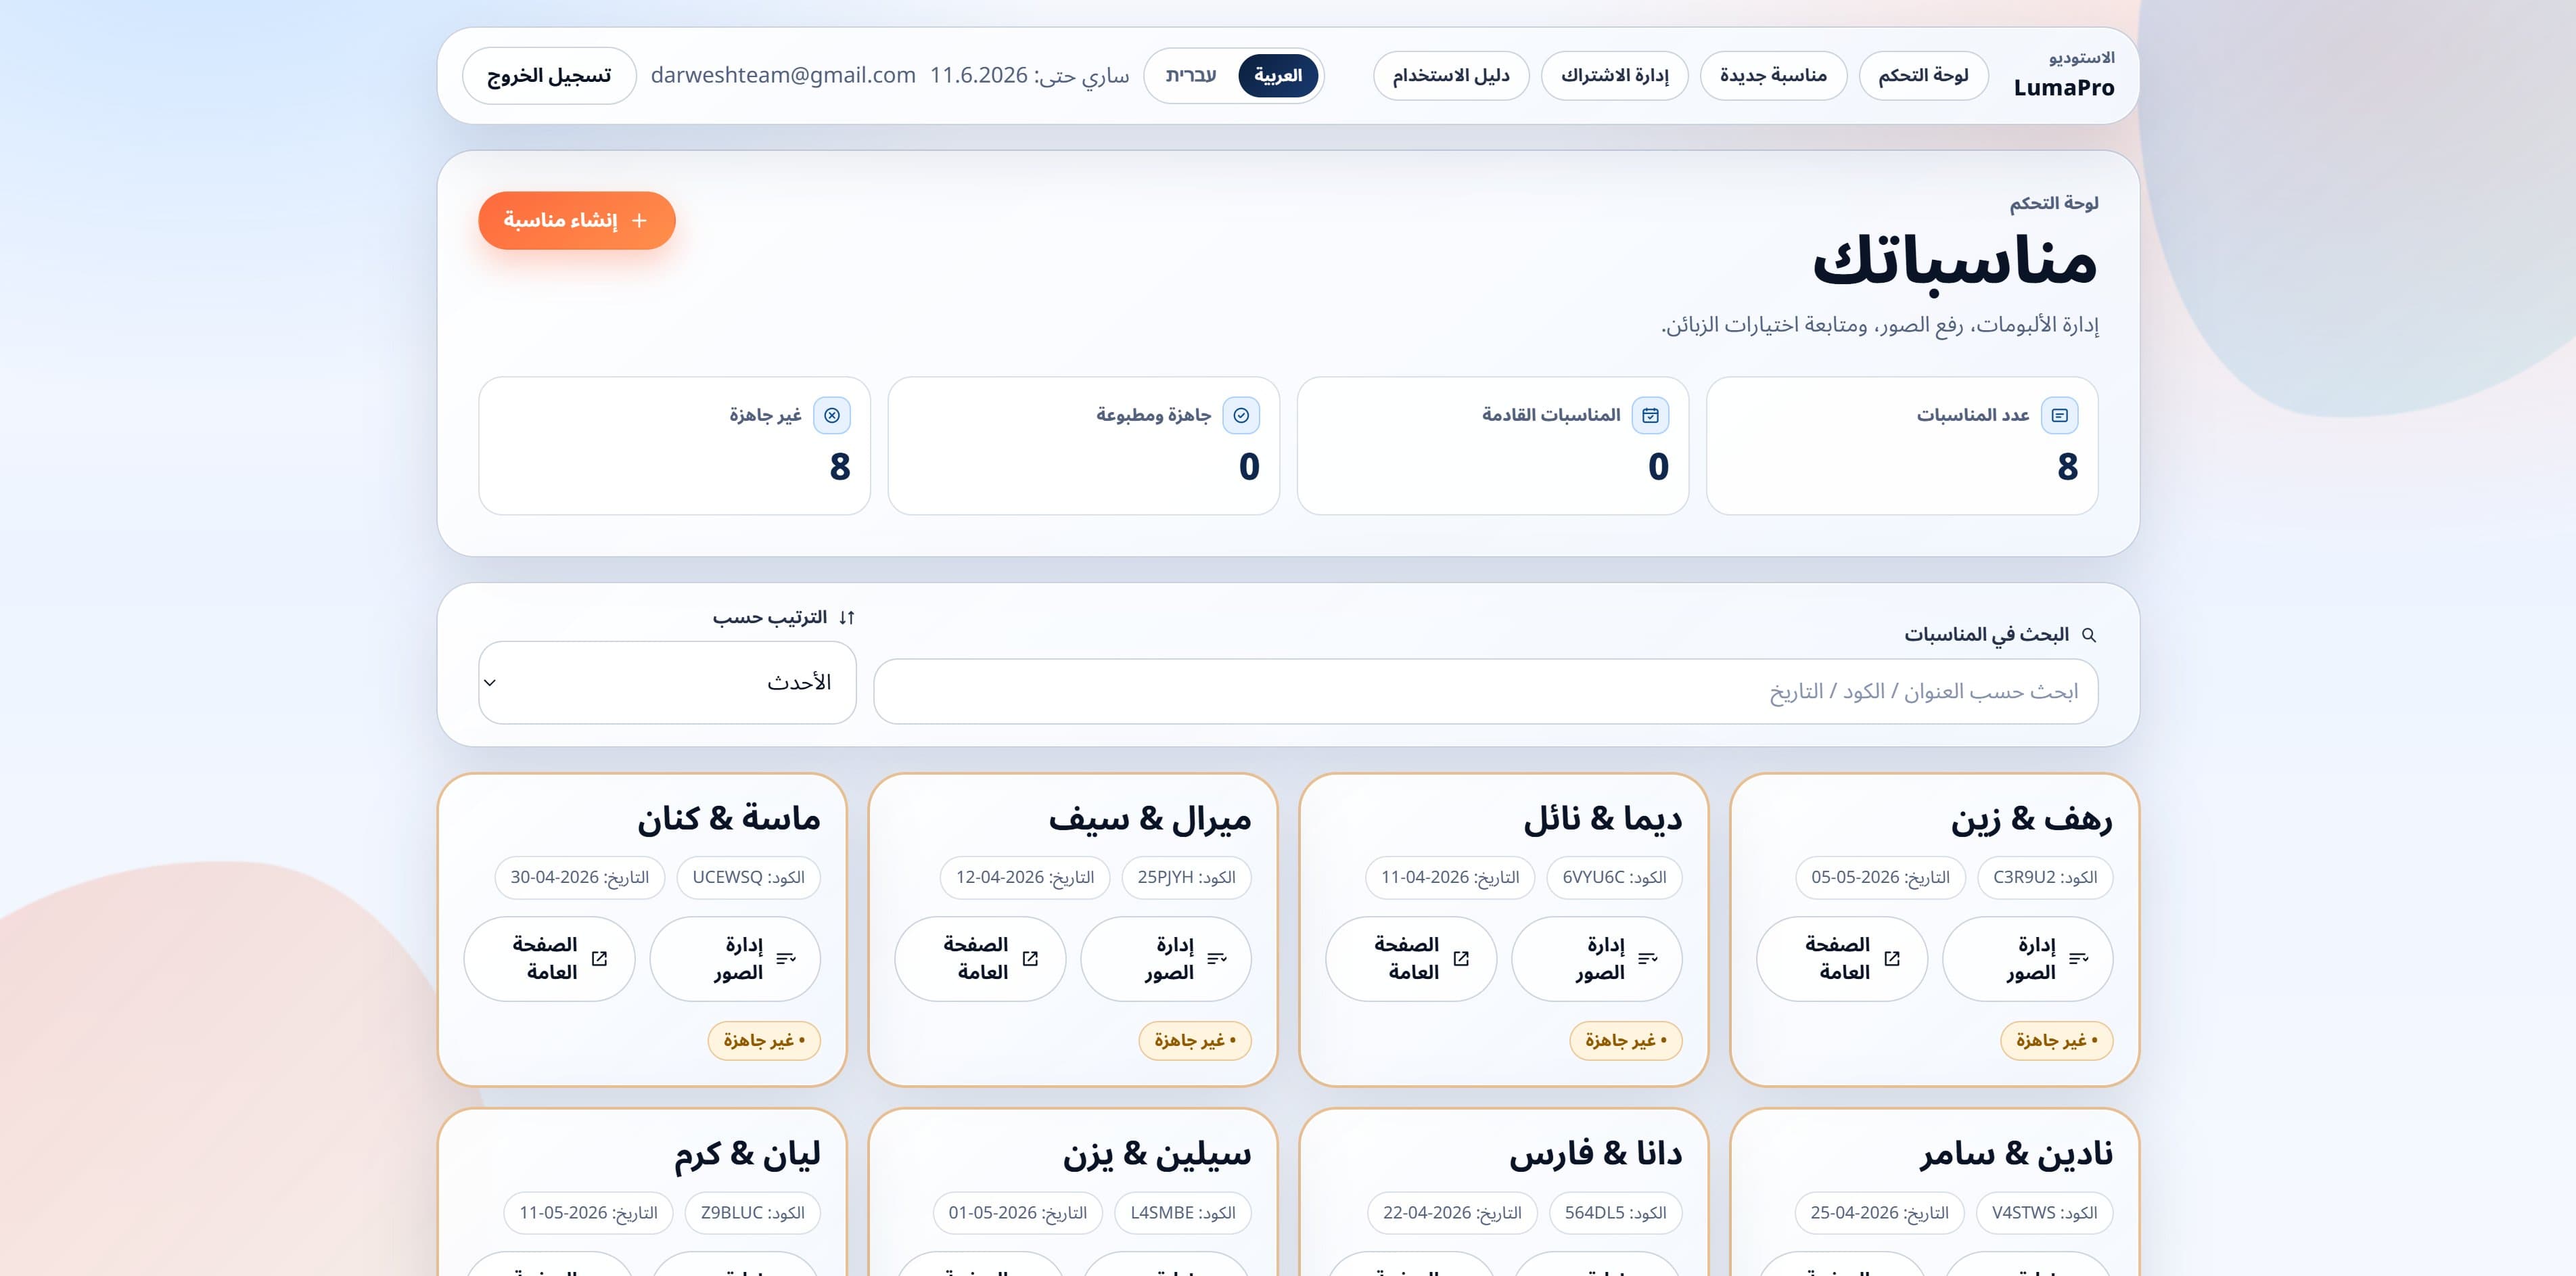The width and height of the screenshot is (2576, 1276).
Task: Open الصفحة العامة for ميرال & سيف
Action: coord(979,958)
